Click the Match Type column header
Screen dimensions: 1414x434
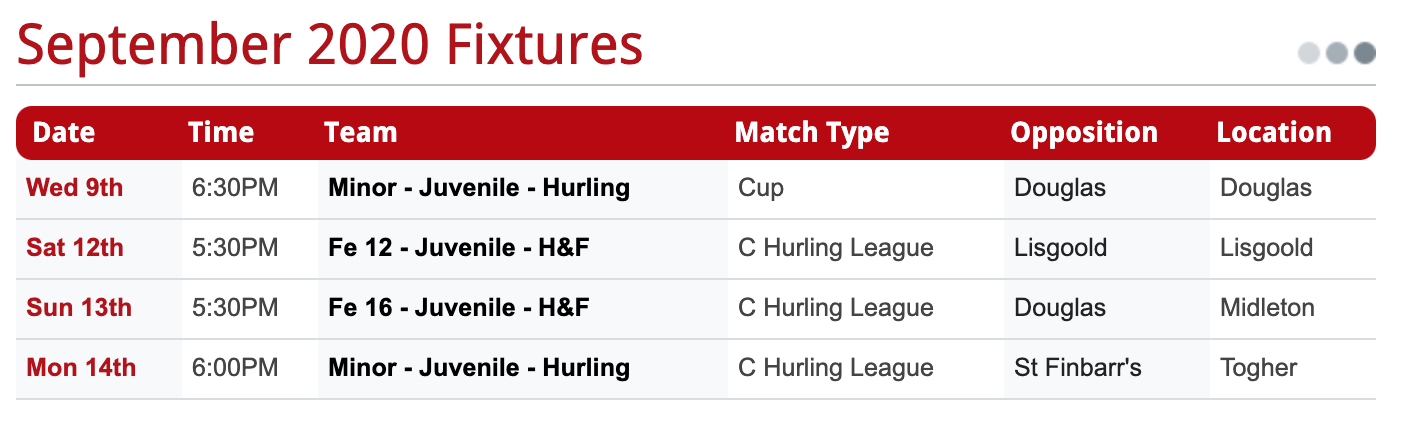tap(812, 133)
